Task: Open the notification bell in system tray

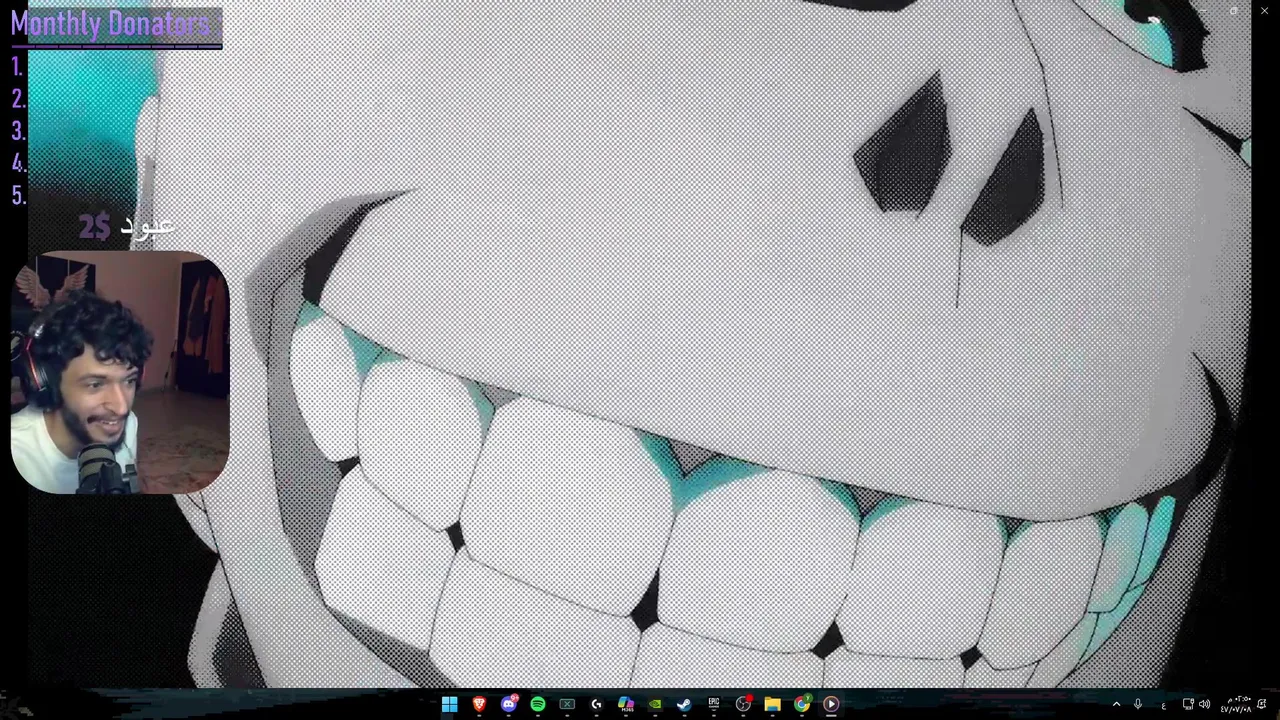Action: tap(1262, 704)
